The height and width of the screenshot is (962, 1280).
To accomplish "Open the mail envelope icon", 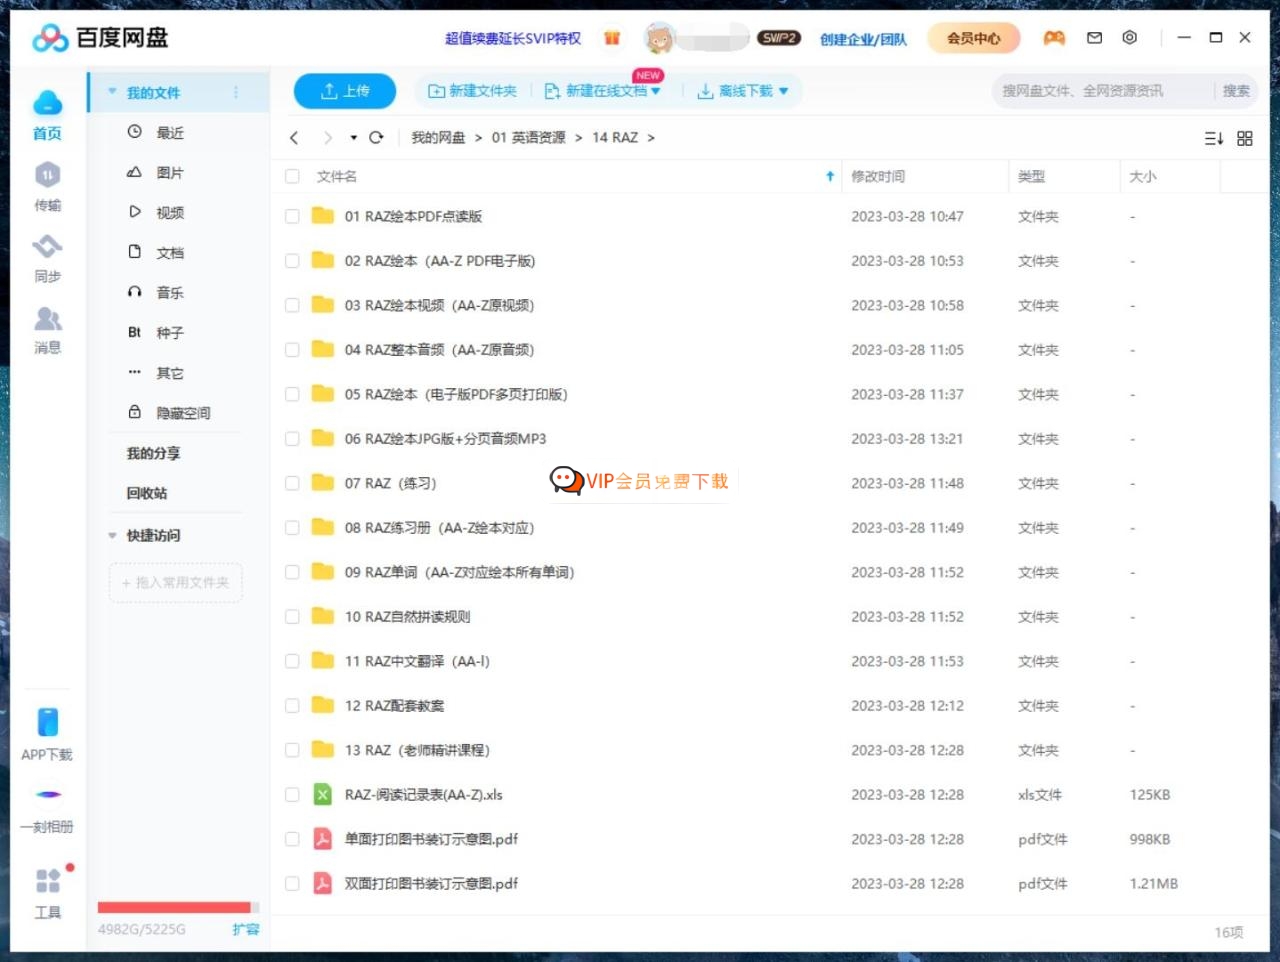I will click(1094, 38).
